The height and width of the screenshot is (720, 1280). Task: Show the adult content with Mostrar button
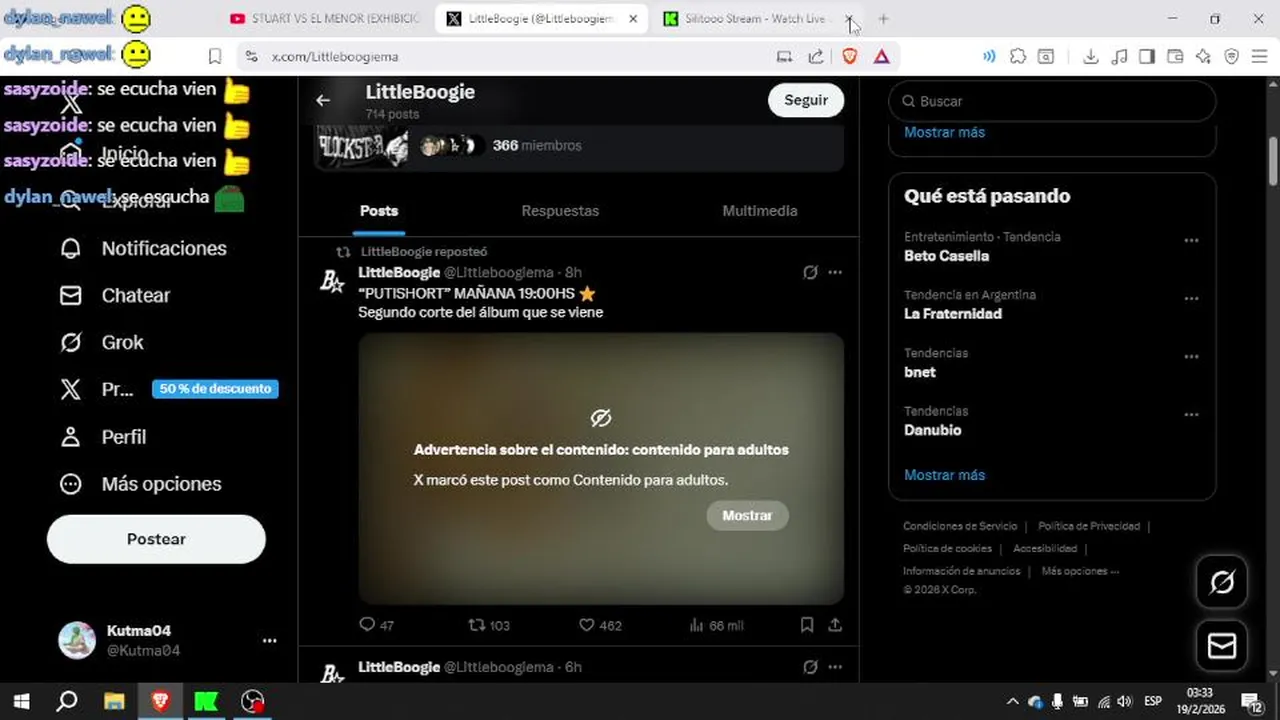(747, 515)
